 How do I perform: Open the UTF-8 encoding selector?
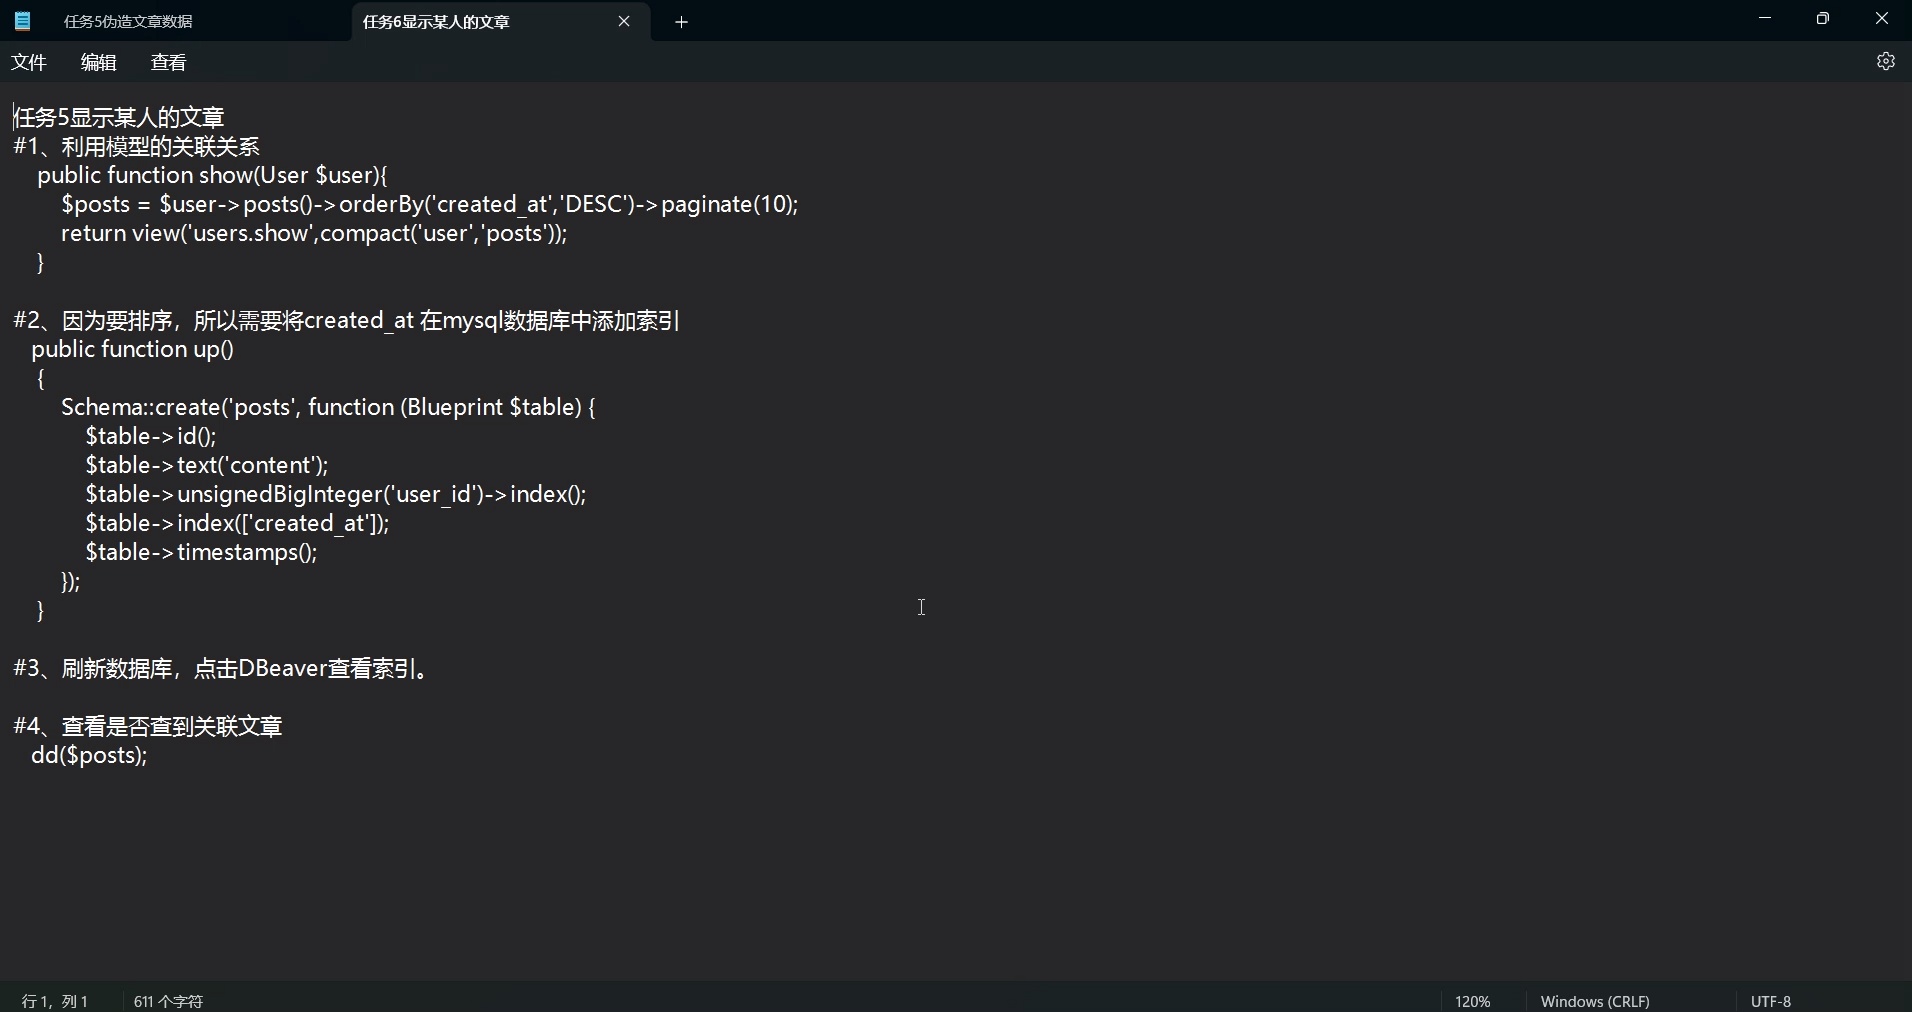click(1772, 1000)
